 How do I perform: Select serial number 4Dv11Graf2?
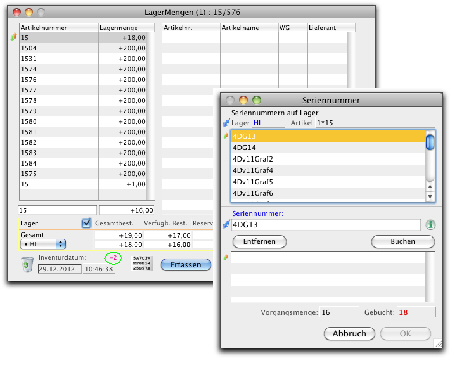(328, 159)
